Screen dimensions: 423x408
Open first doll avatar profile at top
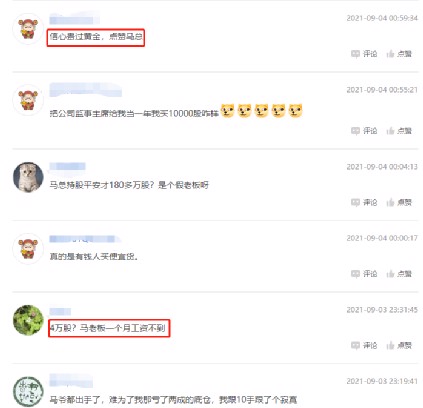coord(28,29)
